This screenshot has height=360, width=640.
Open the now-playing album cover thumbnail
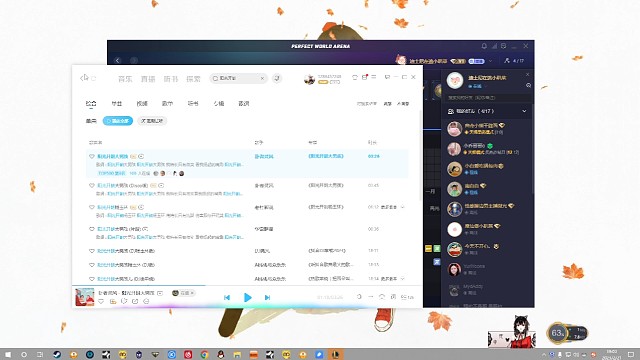click(84, 297)
